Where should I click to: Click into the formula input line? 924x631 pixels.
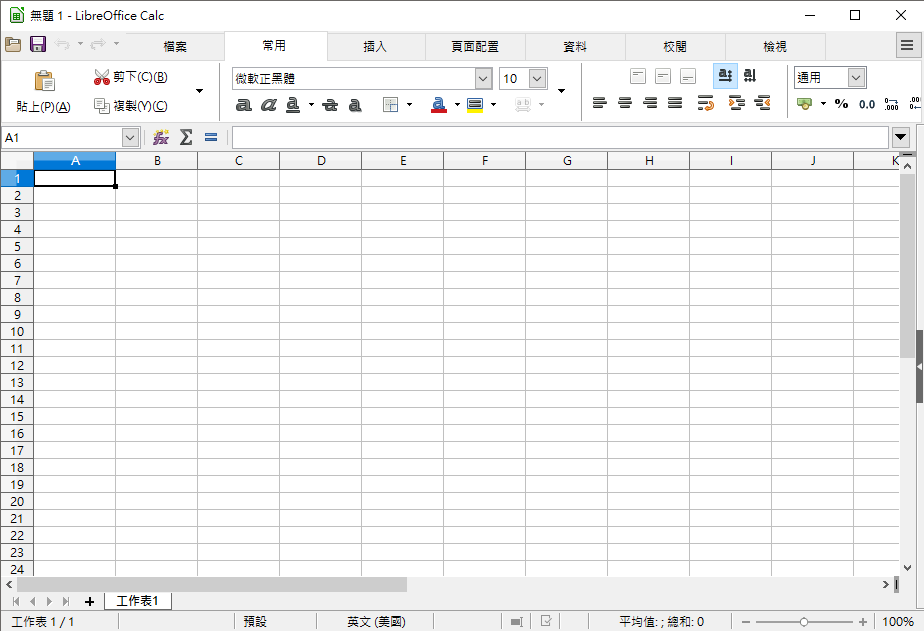[x=560, y=137]
